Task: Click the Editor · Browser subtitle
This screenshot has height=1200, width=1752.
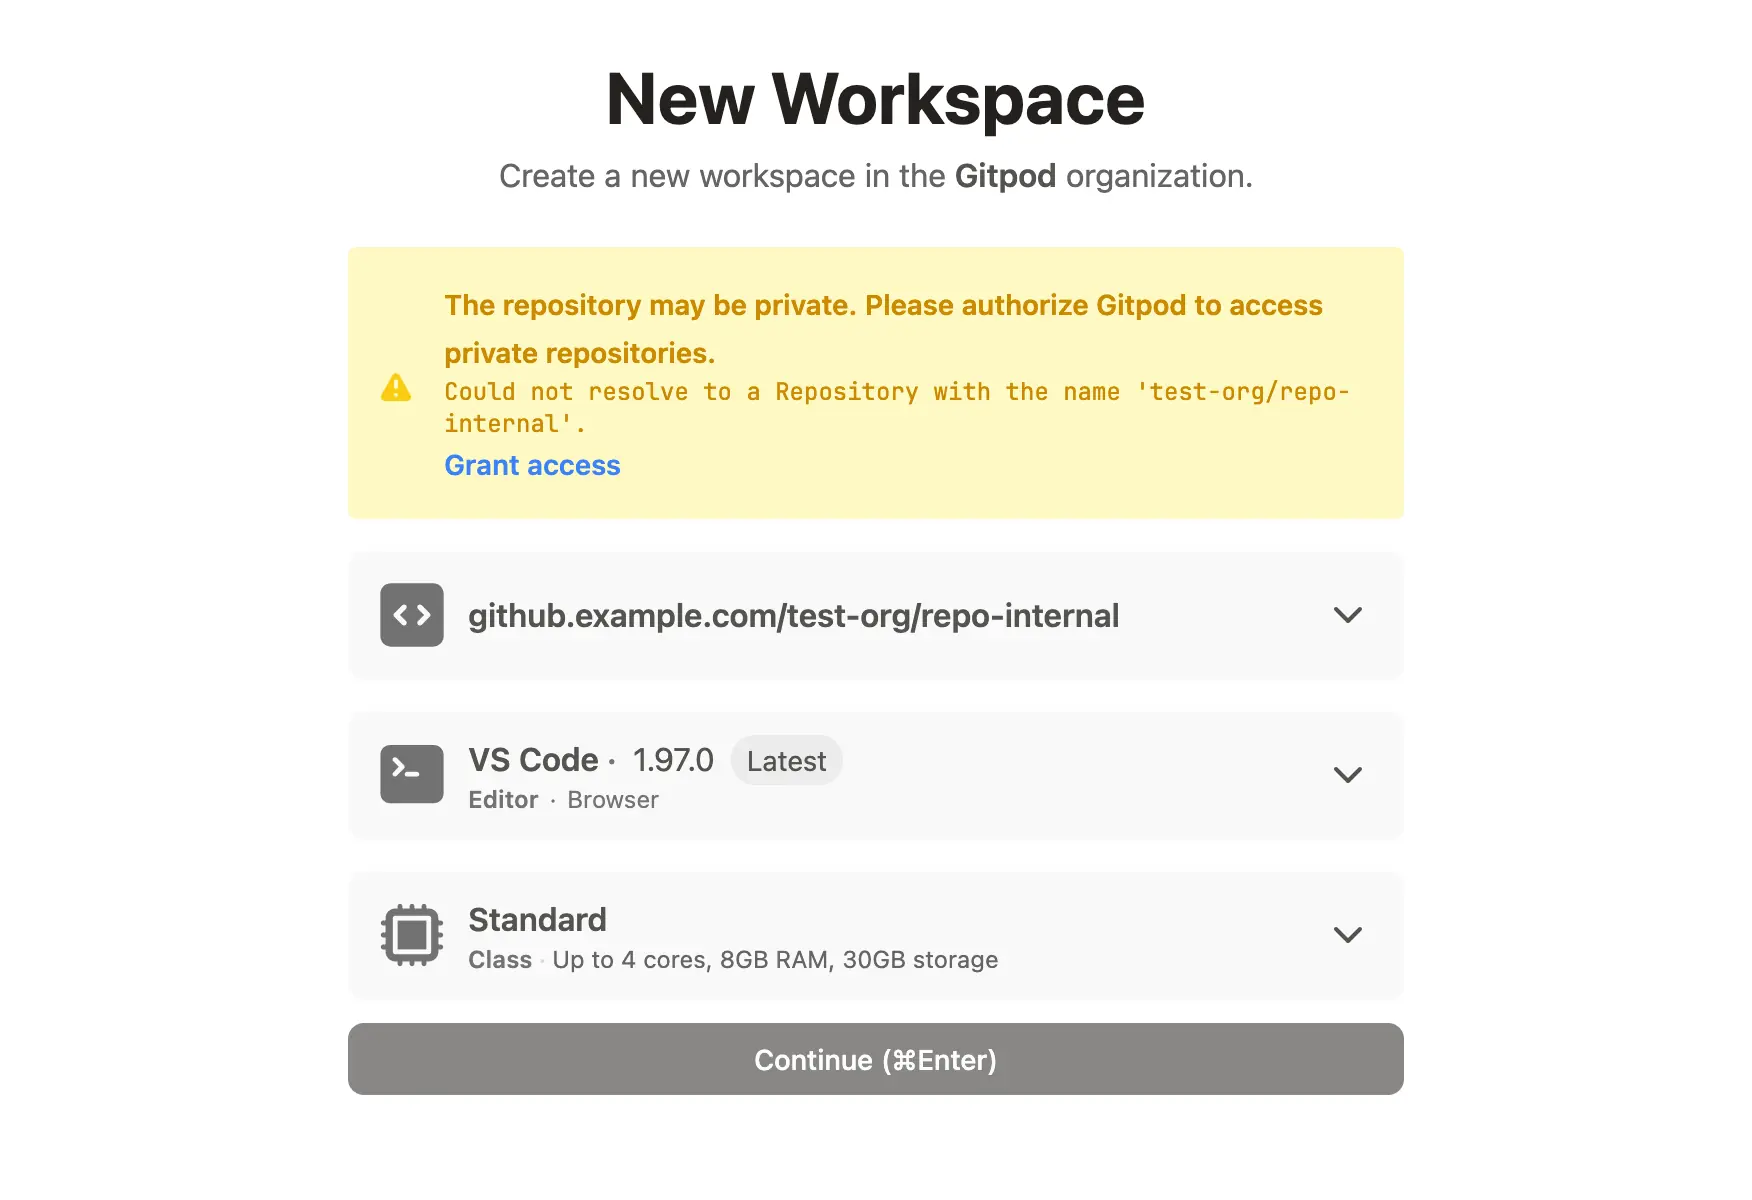Action: [x=563, y=800]
